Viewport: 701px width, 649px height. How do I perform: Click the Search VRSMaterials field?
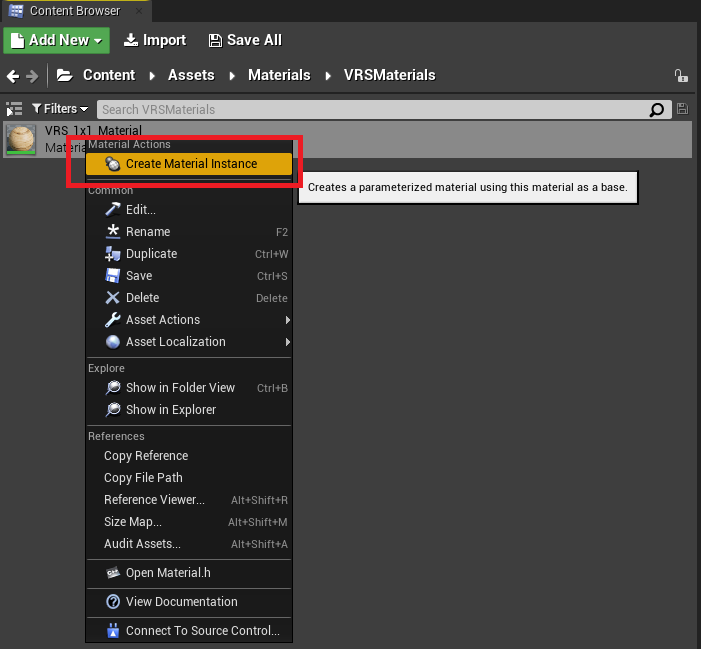coord(384,110)
